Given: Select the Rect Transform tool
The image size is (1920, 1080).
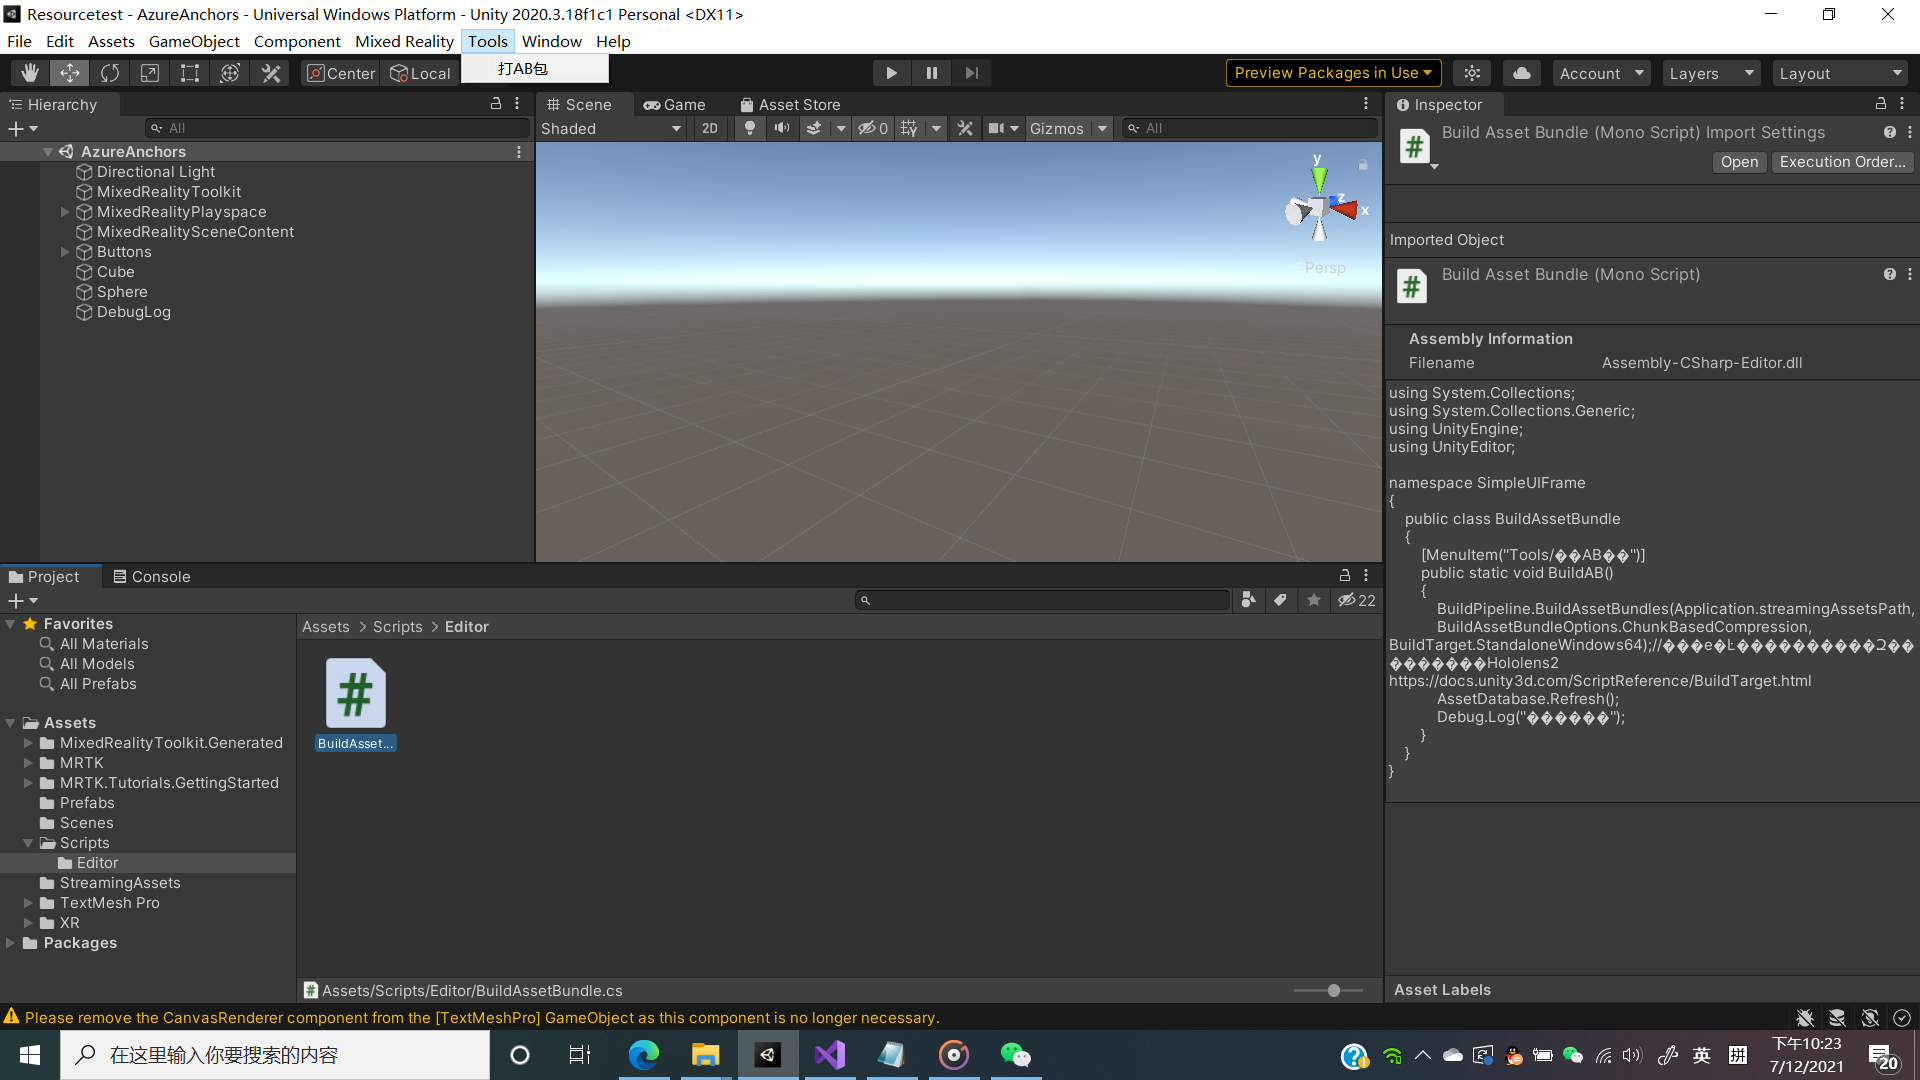Looking at the screenshot, I should [189, 72].
